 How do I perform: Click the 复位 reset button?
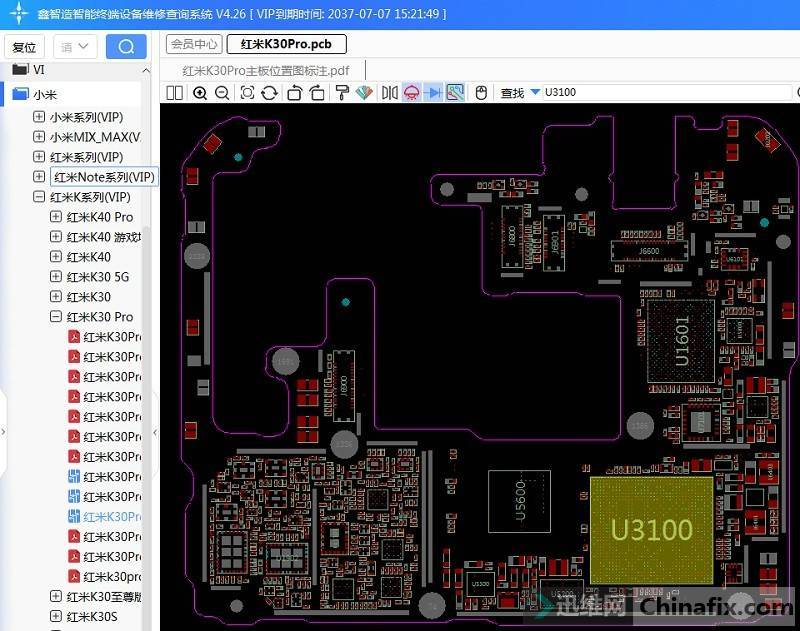tap(24, 47)
